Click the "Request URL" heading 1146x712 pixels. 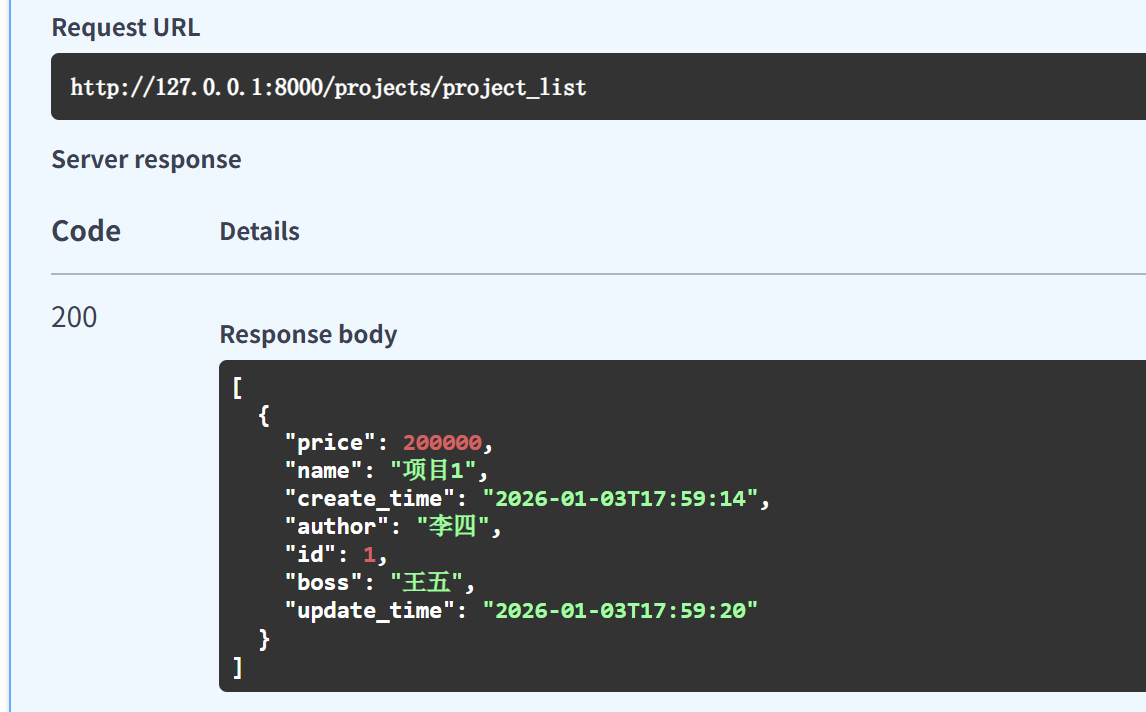pyautogui.click(x=126, y=27)
